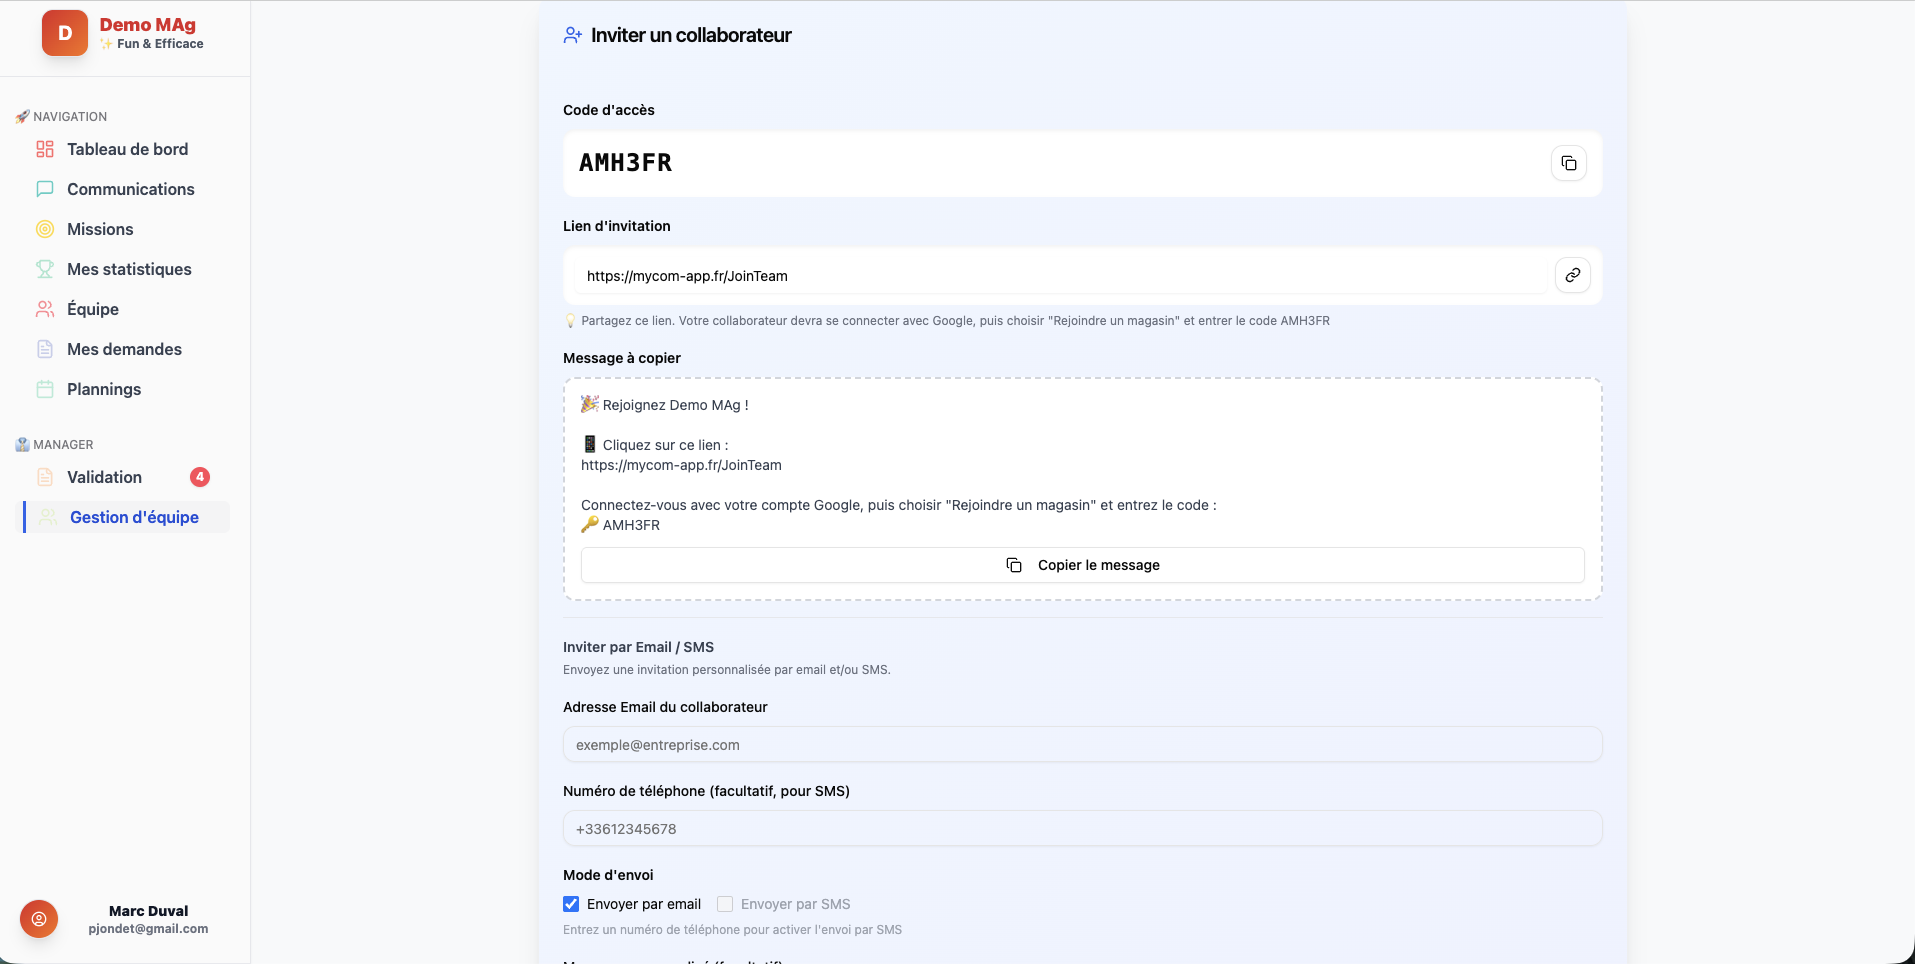
Task: Open the Communications chat bubble icon
Action: tap(45, 189)
